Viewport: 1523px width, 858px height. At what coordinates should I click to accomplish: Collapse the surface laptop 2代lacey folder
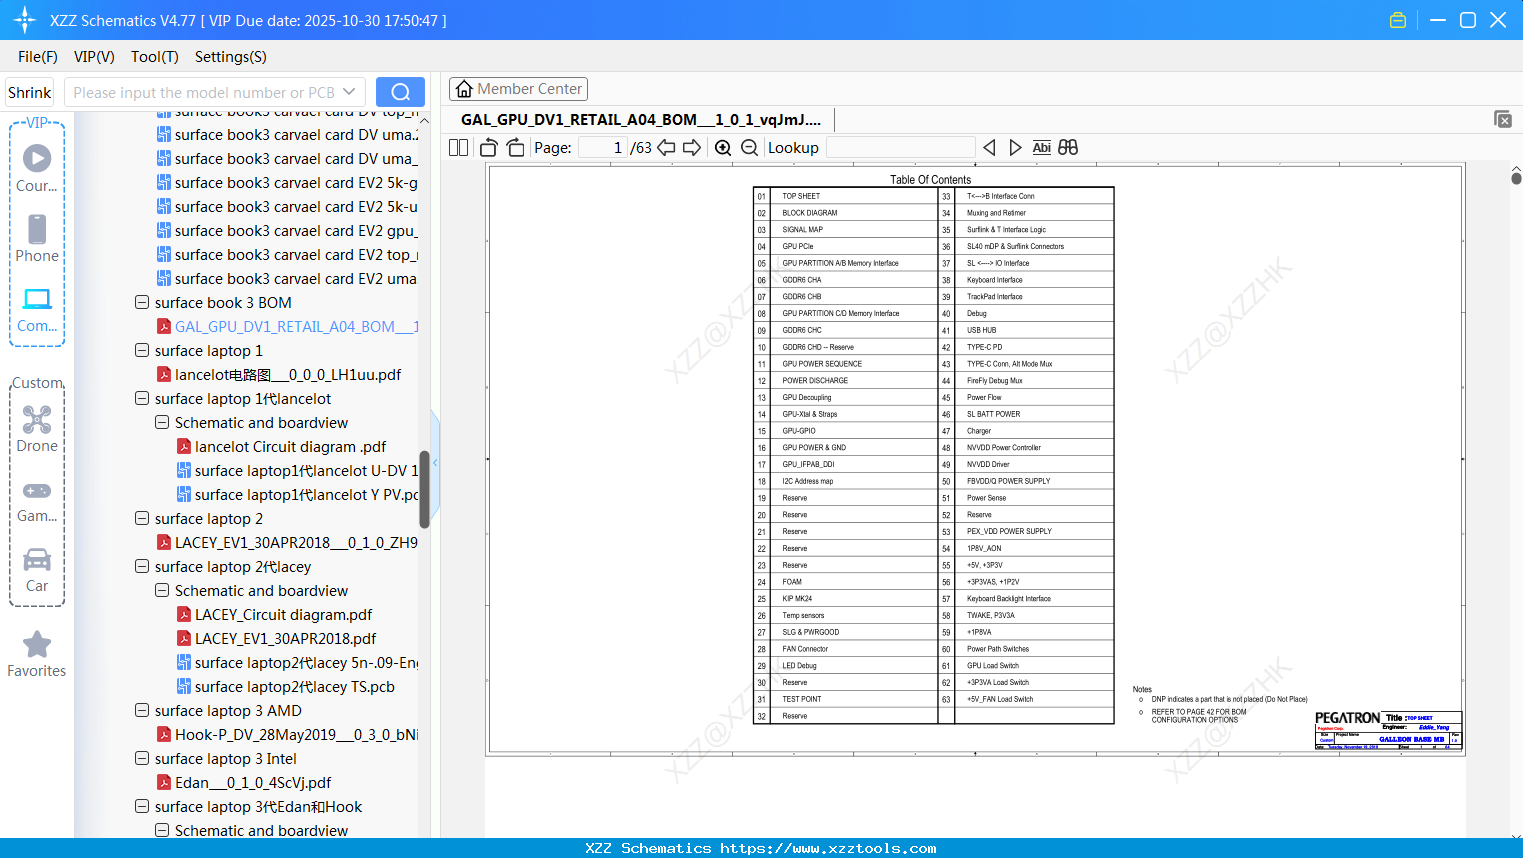[142, 567]
